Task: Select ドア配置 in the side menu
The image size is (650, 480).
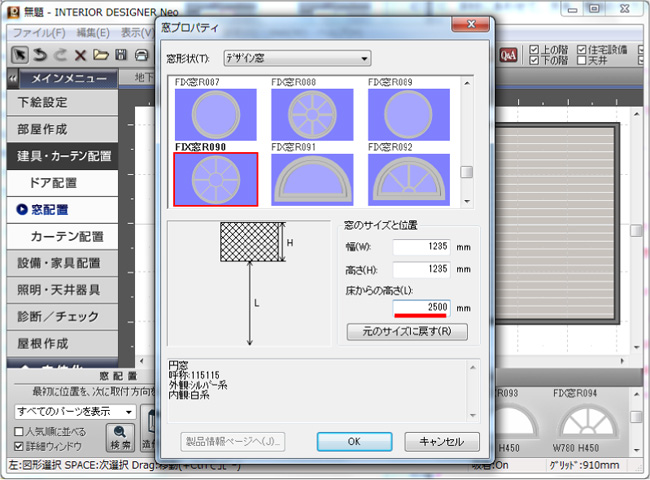Action: click(x=54, y=183)
